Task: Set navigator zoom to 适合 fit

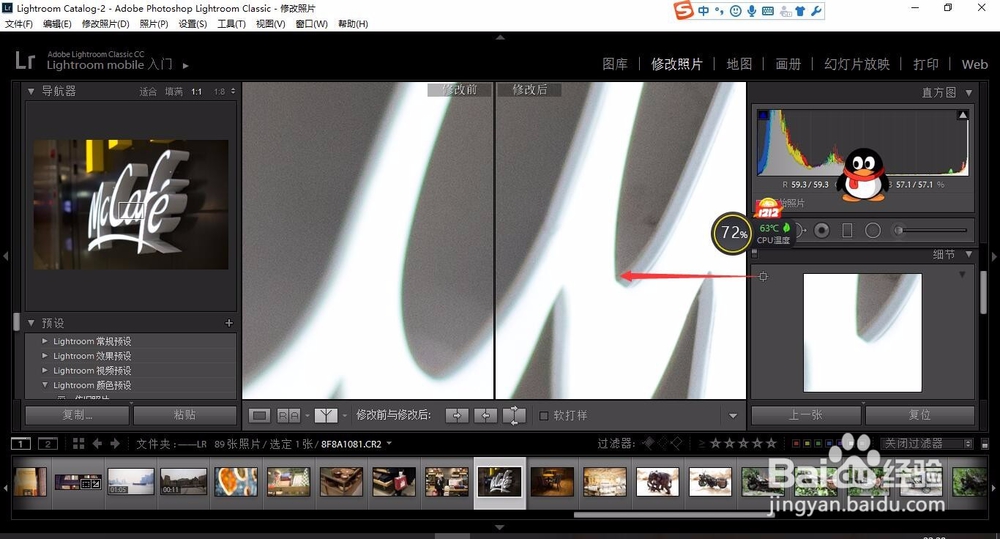Action: pyautogui.click(x=148, y=92)
